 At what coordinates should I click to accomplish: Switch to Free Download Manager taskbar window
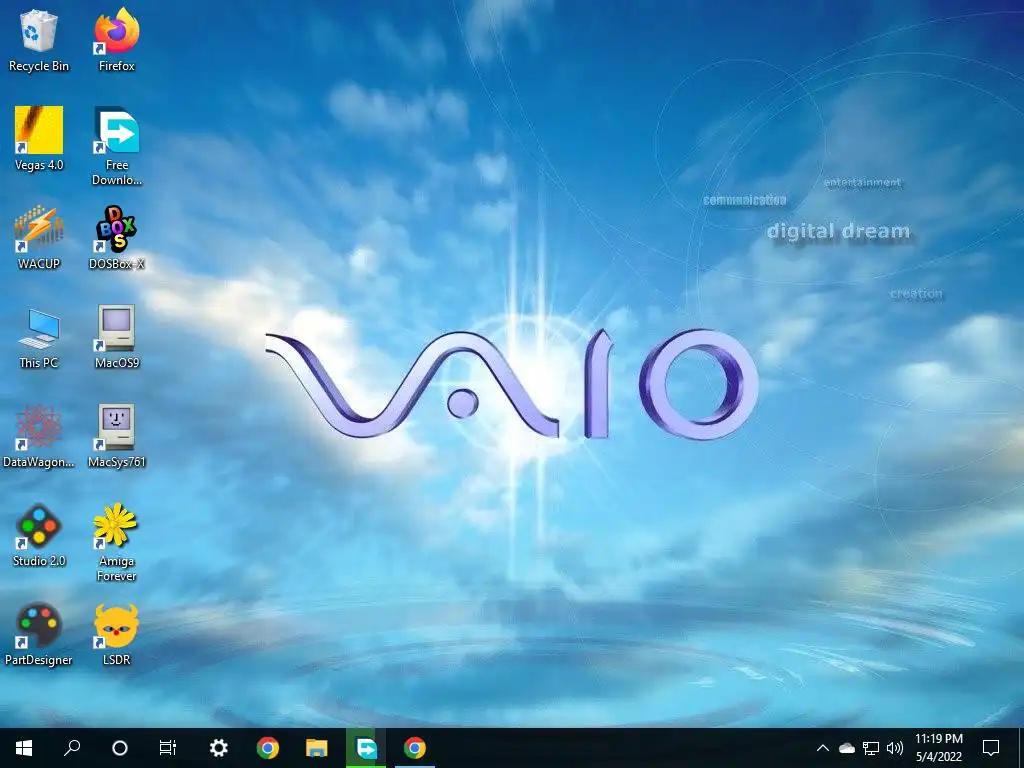tap(366, 748)
